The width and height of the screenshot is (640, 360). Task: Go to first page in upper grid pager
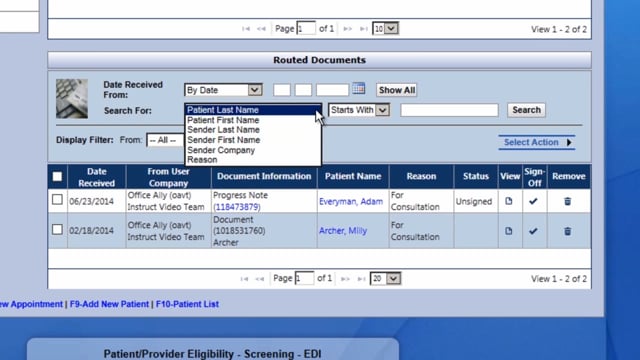[x=246, y=29]
